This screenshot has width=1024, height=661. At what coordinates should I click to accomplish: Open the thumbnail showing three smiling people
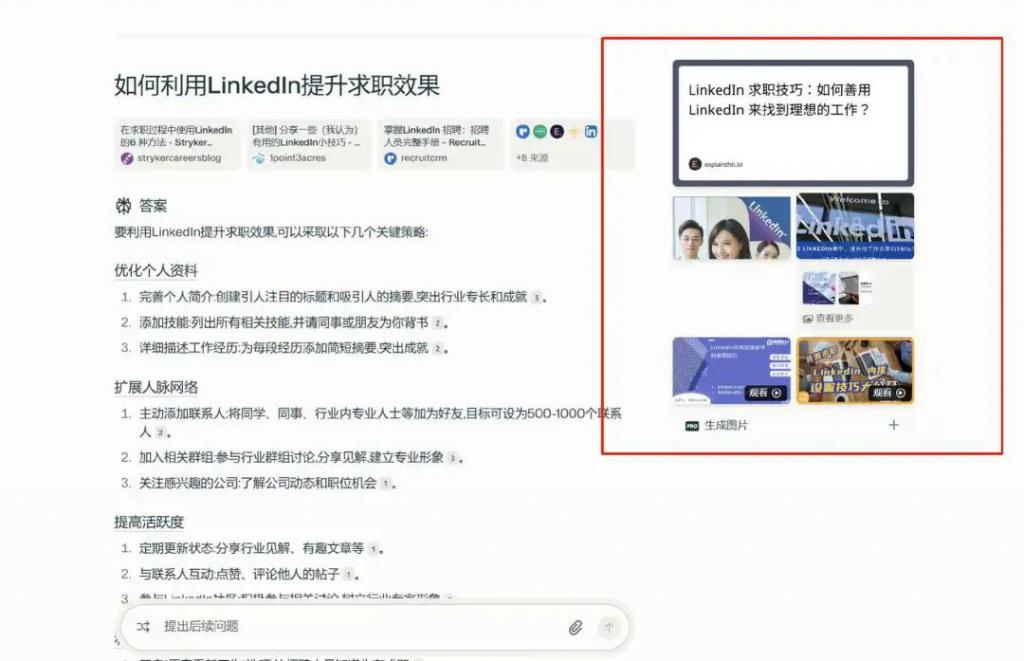point(732,227)
